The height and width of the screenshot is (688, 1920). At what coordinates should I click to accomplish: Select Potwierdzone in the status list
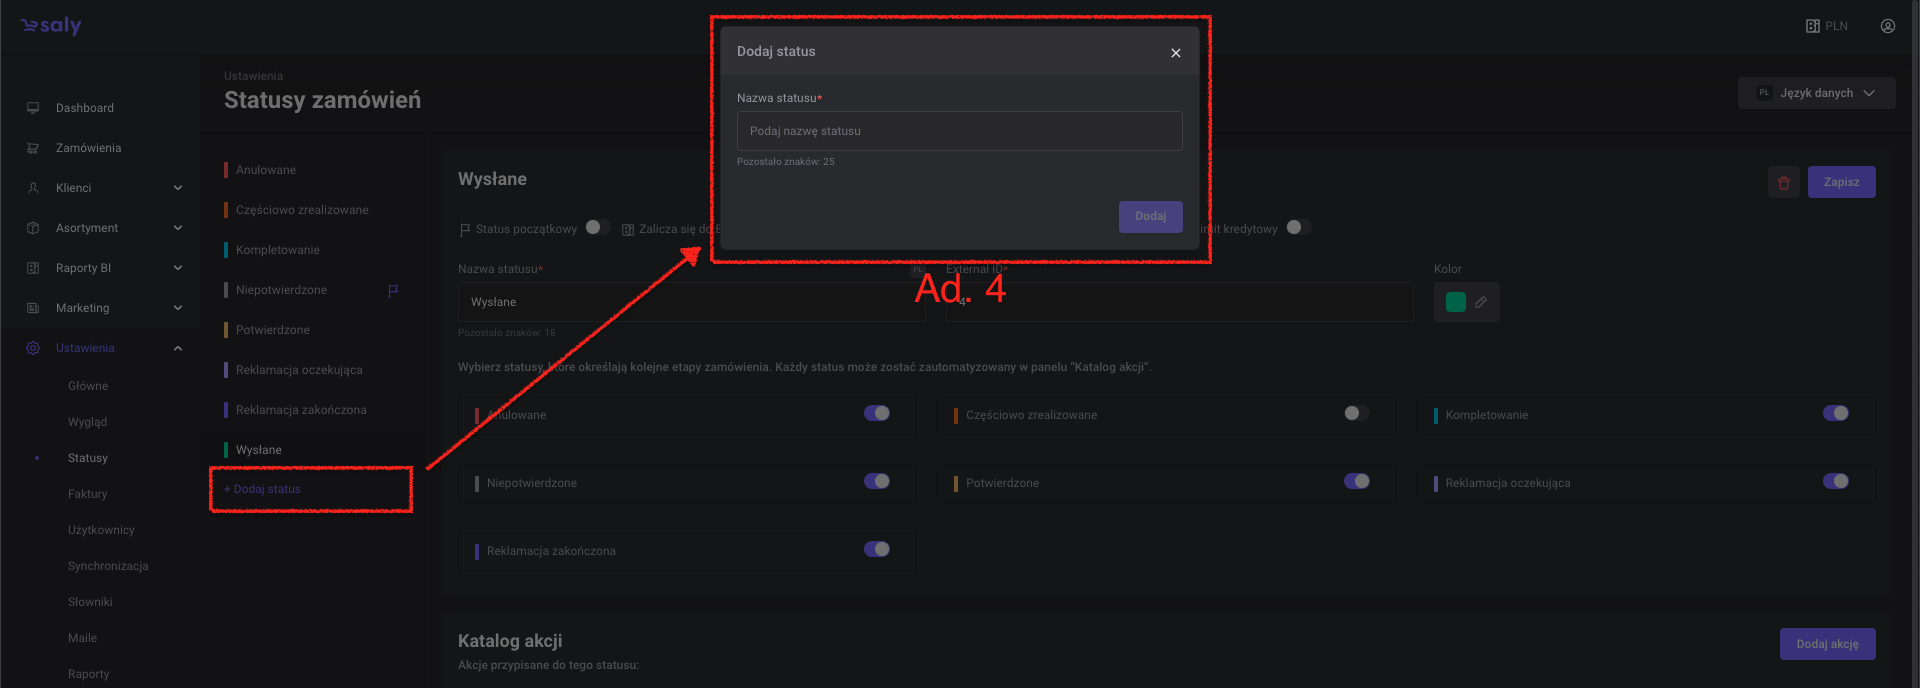pyautogui.click(x=272, y=330)
